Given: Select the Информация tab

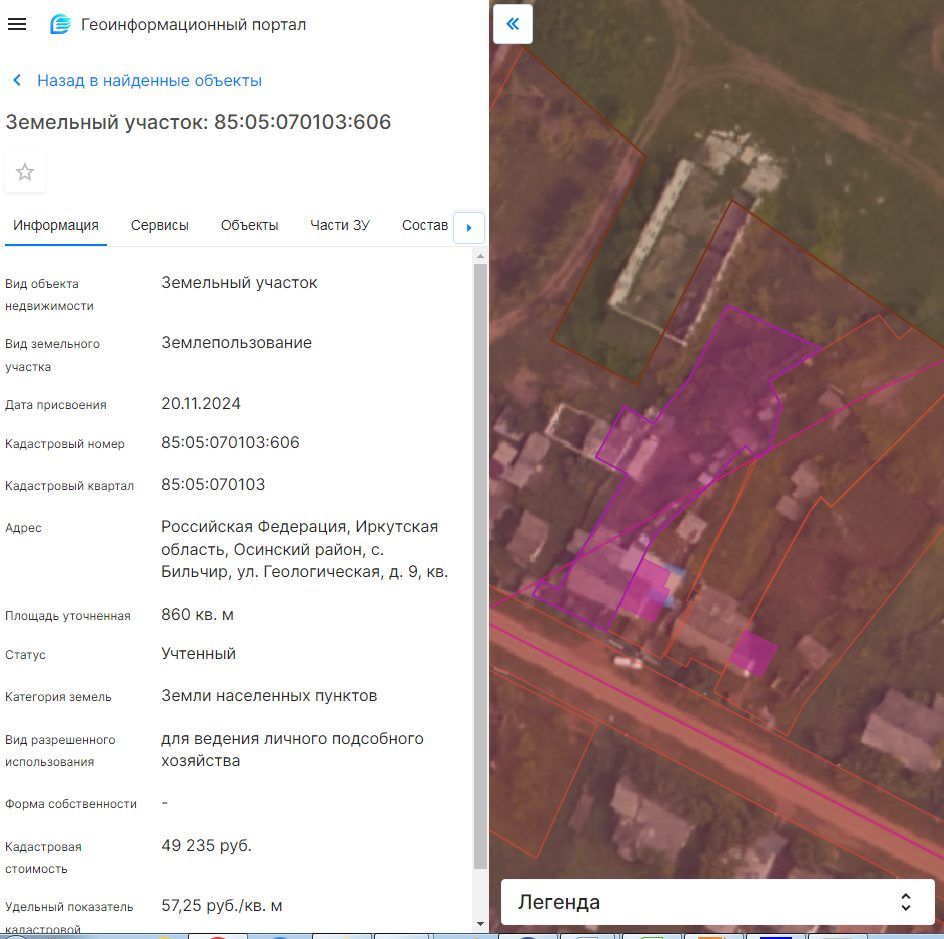Looking at the screenshot, I should pos(56,225).
